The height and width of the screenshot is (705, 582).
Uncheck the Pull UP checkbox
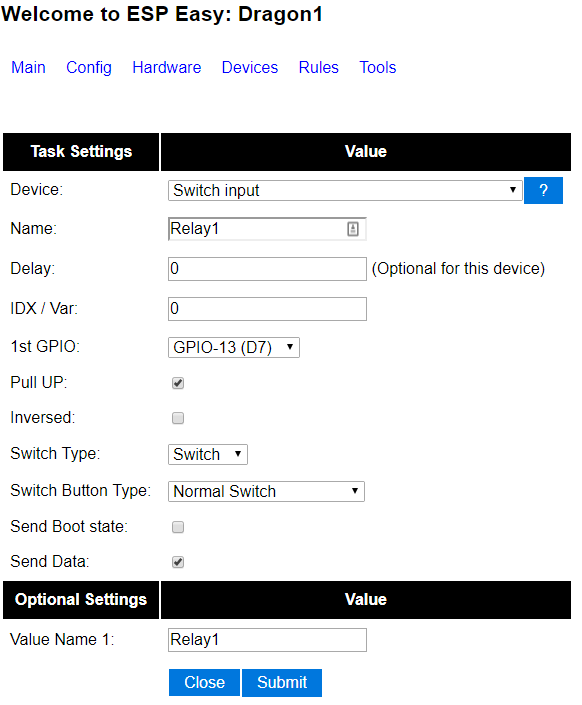point(178,383)
